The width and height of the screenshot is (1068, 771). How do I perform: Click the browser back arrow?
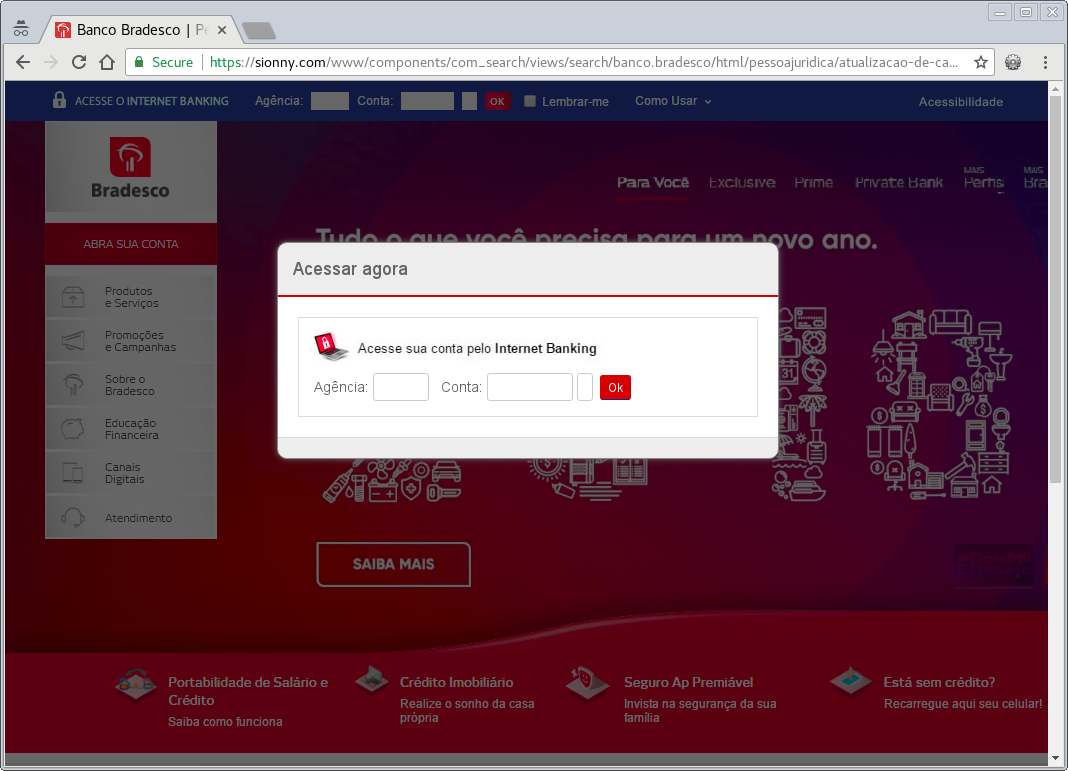coord(22,63)
